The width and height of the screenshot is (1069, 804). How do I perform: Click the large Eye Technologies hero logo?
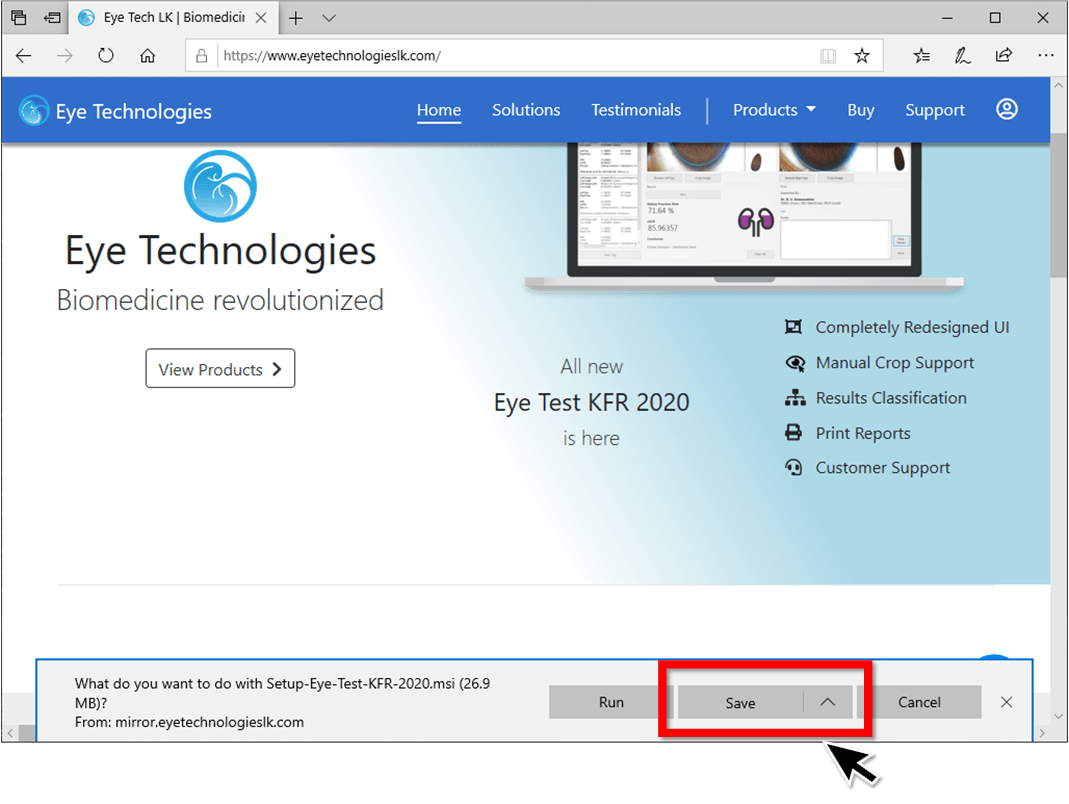[220, 186]
